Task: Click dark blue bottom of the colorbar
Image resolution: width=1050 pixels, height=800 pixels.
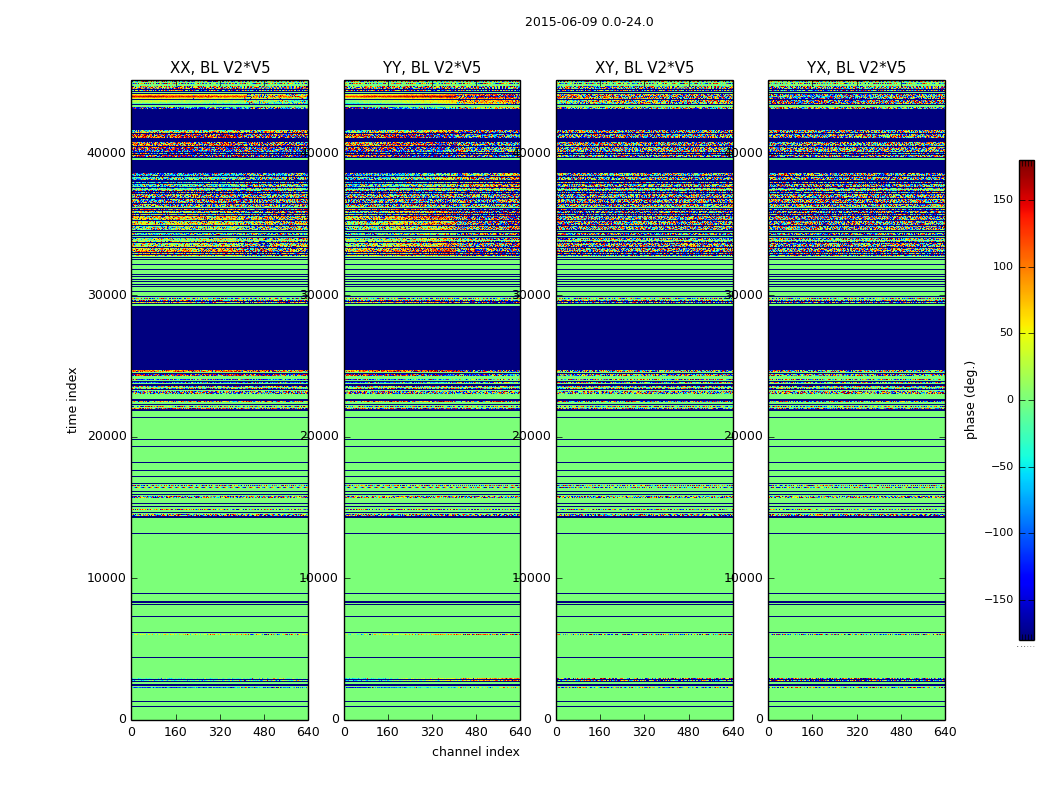Action: (1026, 632)
